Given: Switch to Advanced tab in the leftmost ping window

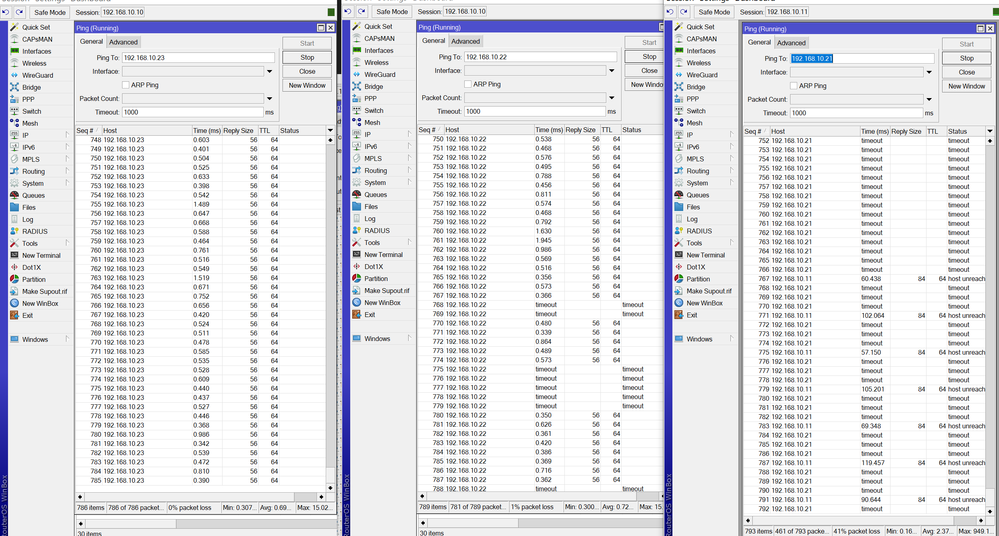Looking at the screenshot, I should 124,42.
